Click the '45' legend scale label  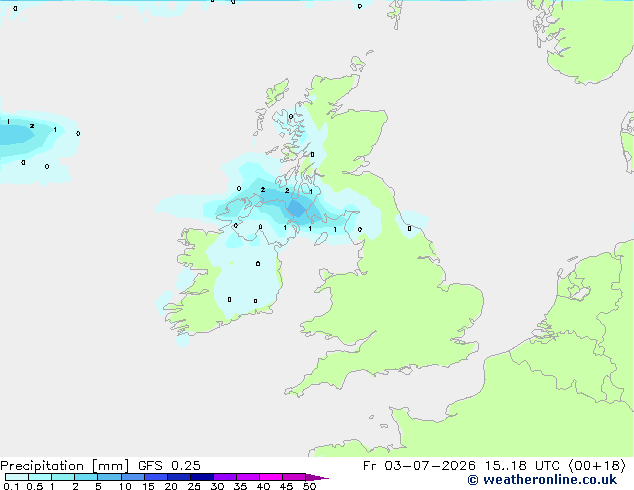tap(286, 486)
